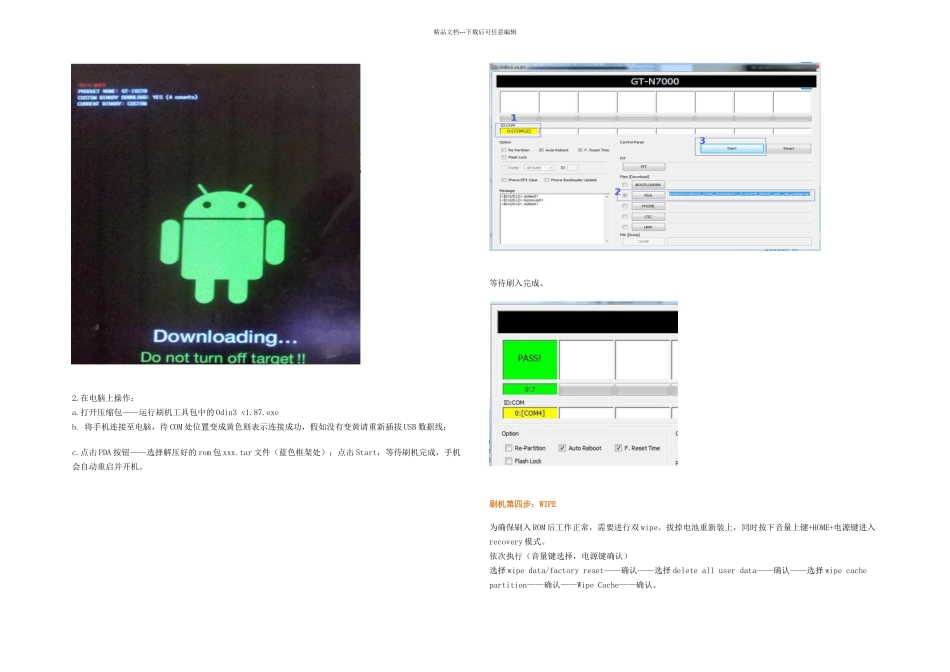
Task: Click the green 0:7 progress bar
Action: tap(529, 389)
